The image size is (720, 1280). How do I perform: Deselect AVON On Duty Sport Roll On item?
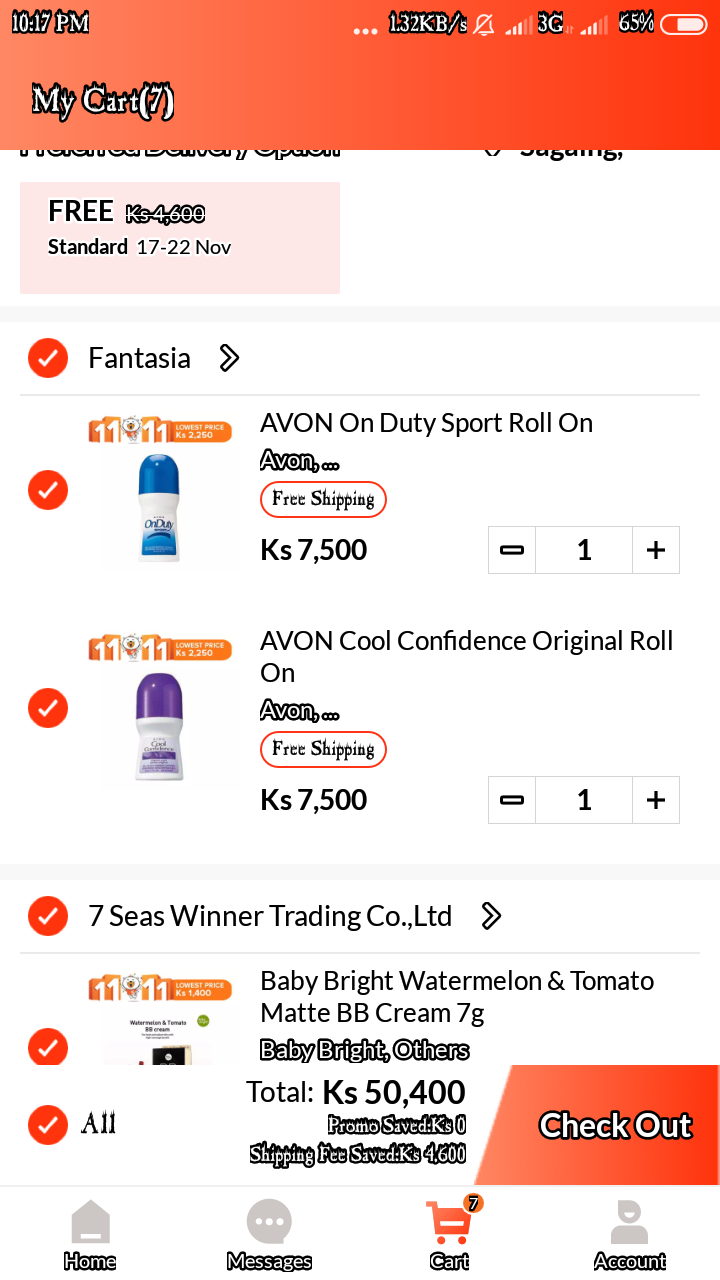coord(48,490)
